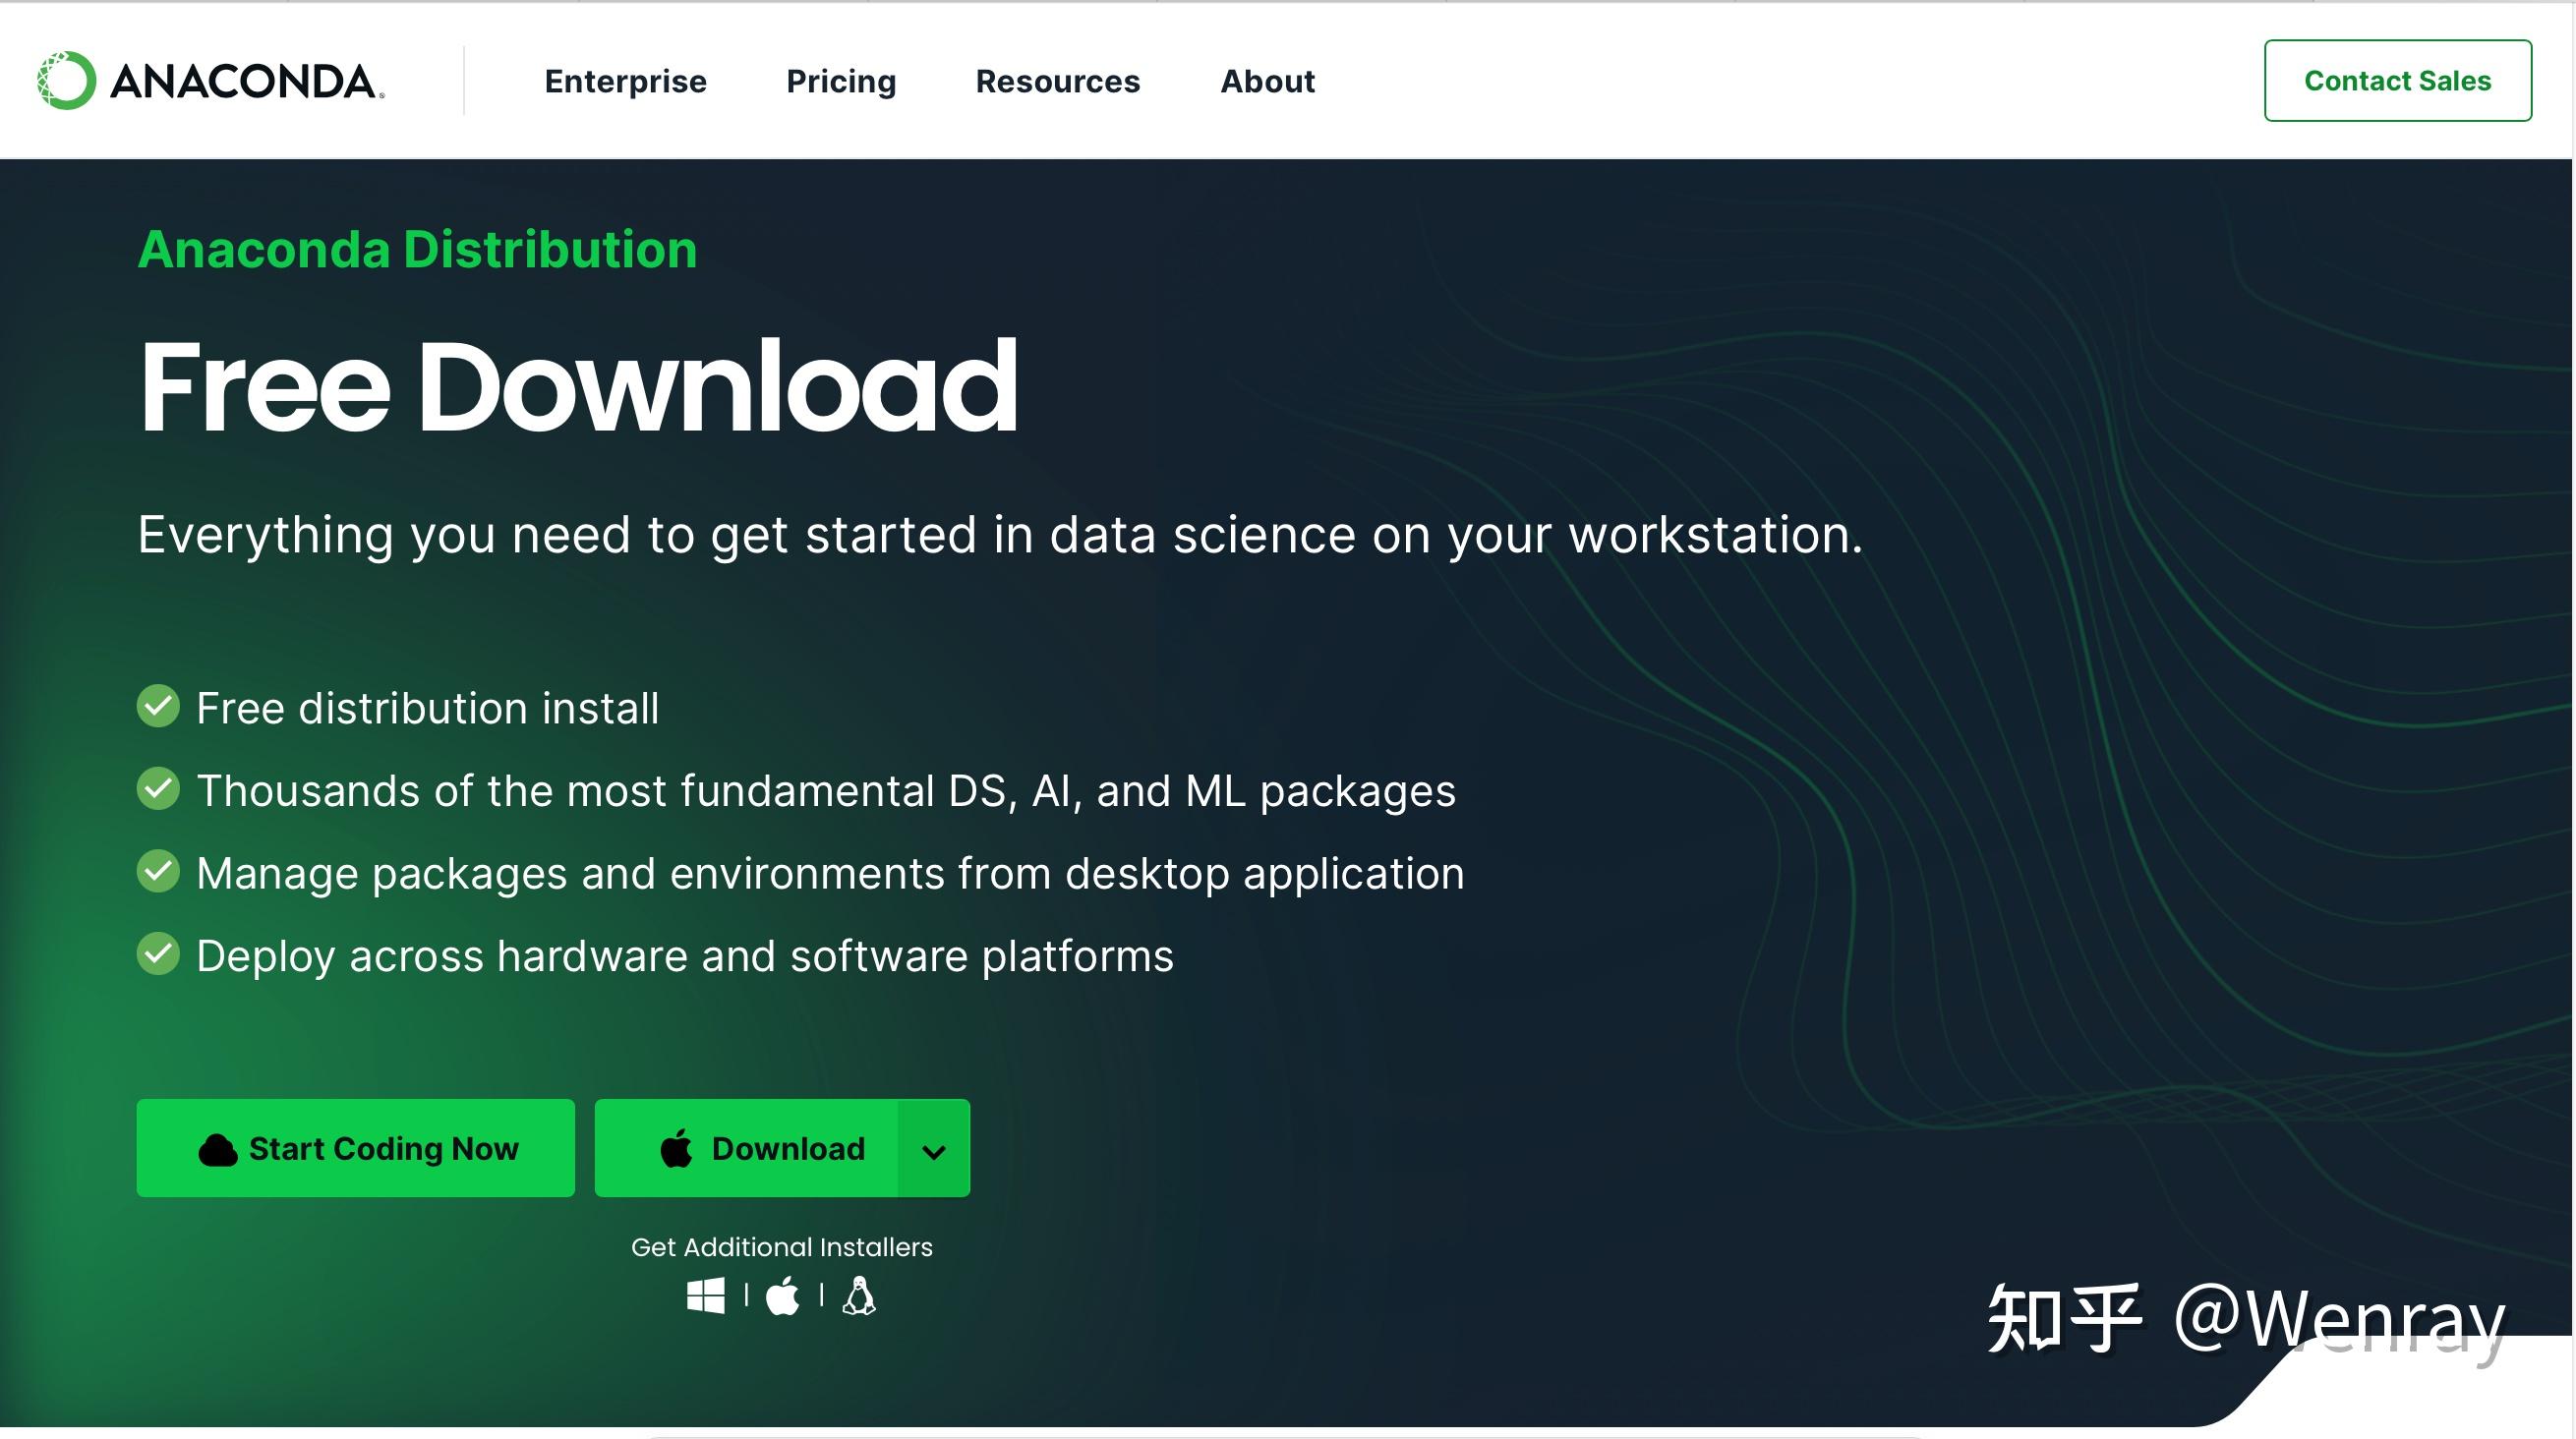Open the About menu item
2576x1439 pixels.
[1268, 81]
